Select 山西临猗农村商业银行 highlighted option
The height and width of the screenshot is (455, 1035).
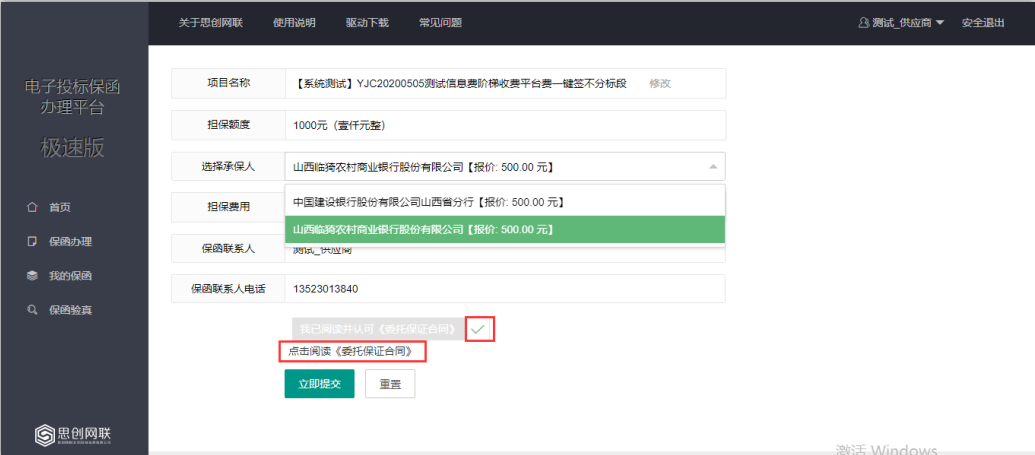coord(505,229)
